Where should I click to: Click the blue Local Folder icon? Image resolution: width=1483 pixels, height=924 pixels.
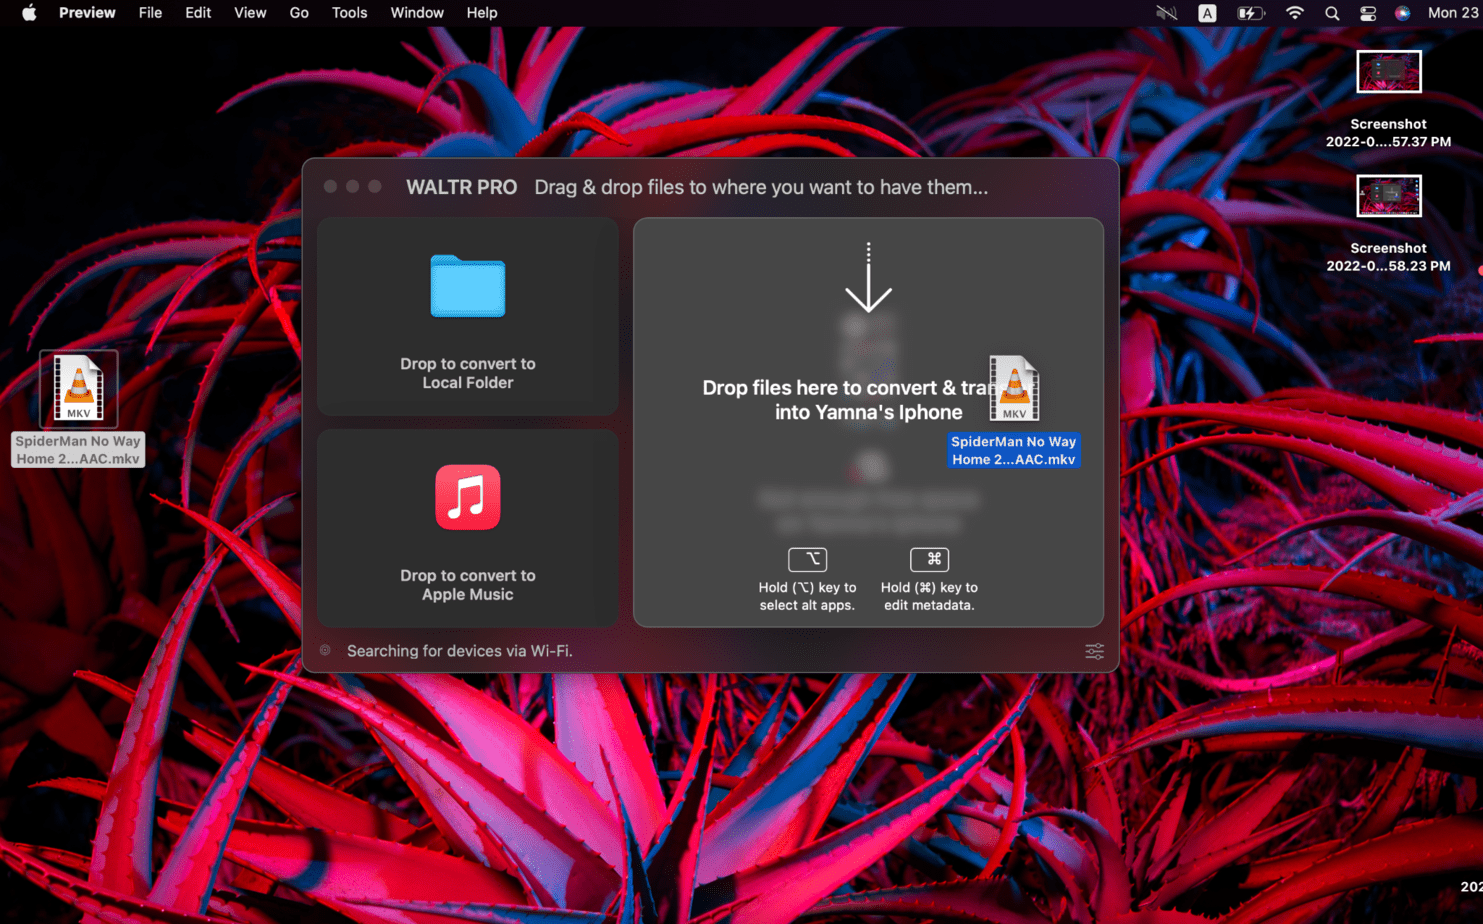(468, 286)
